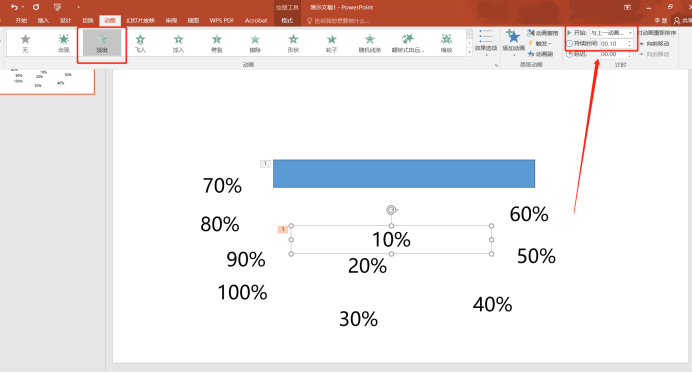This screenshot has width=692, height=373.
Task: Move animation gallery up one row
Action: coord(469,34)
